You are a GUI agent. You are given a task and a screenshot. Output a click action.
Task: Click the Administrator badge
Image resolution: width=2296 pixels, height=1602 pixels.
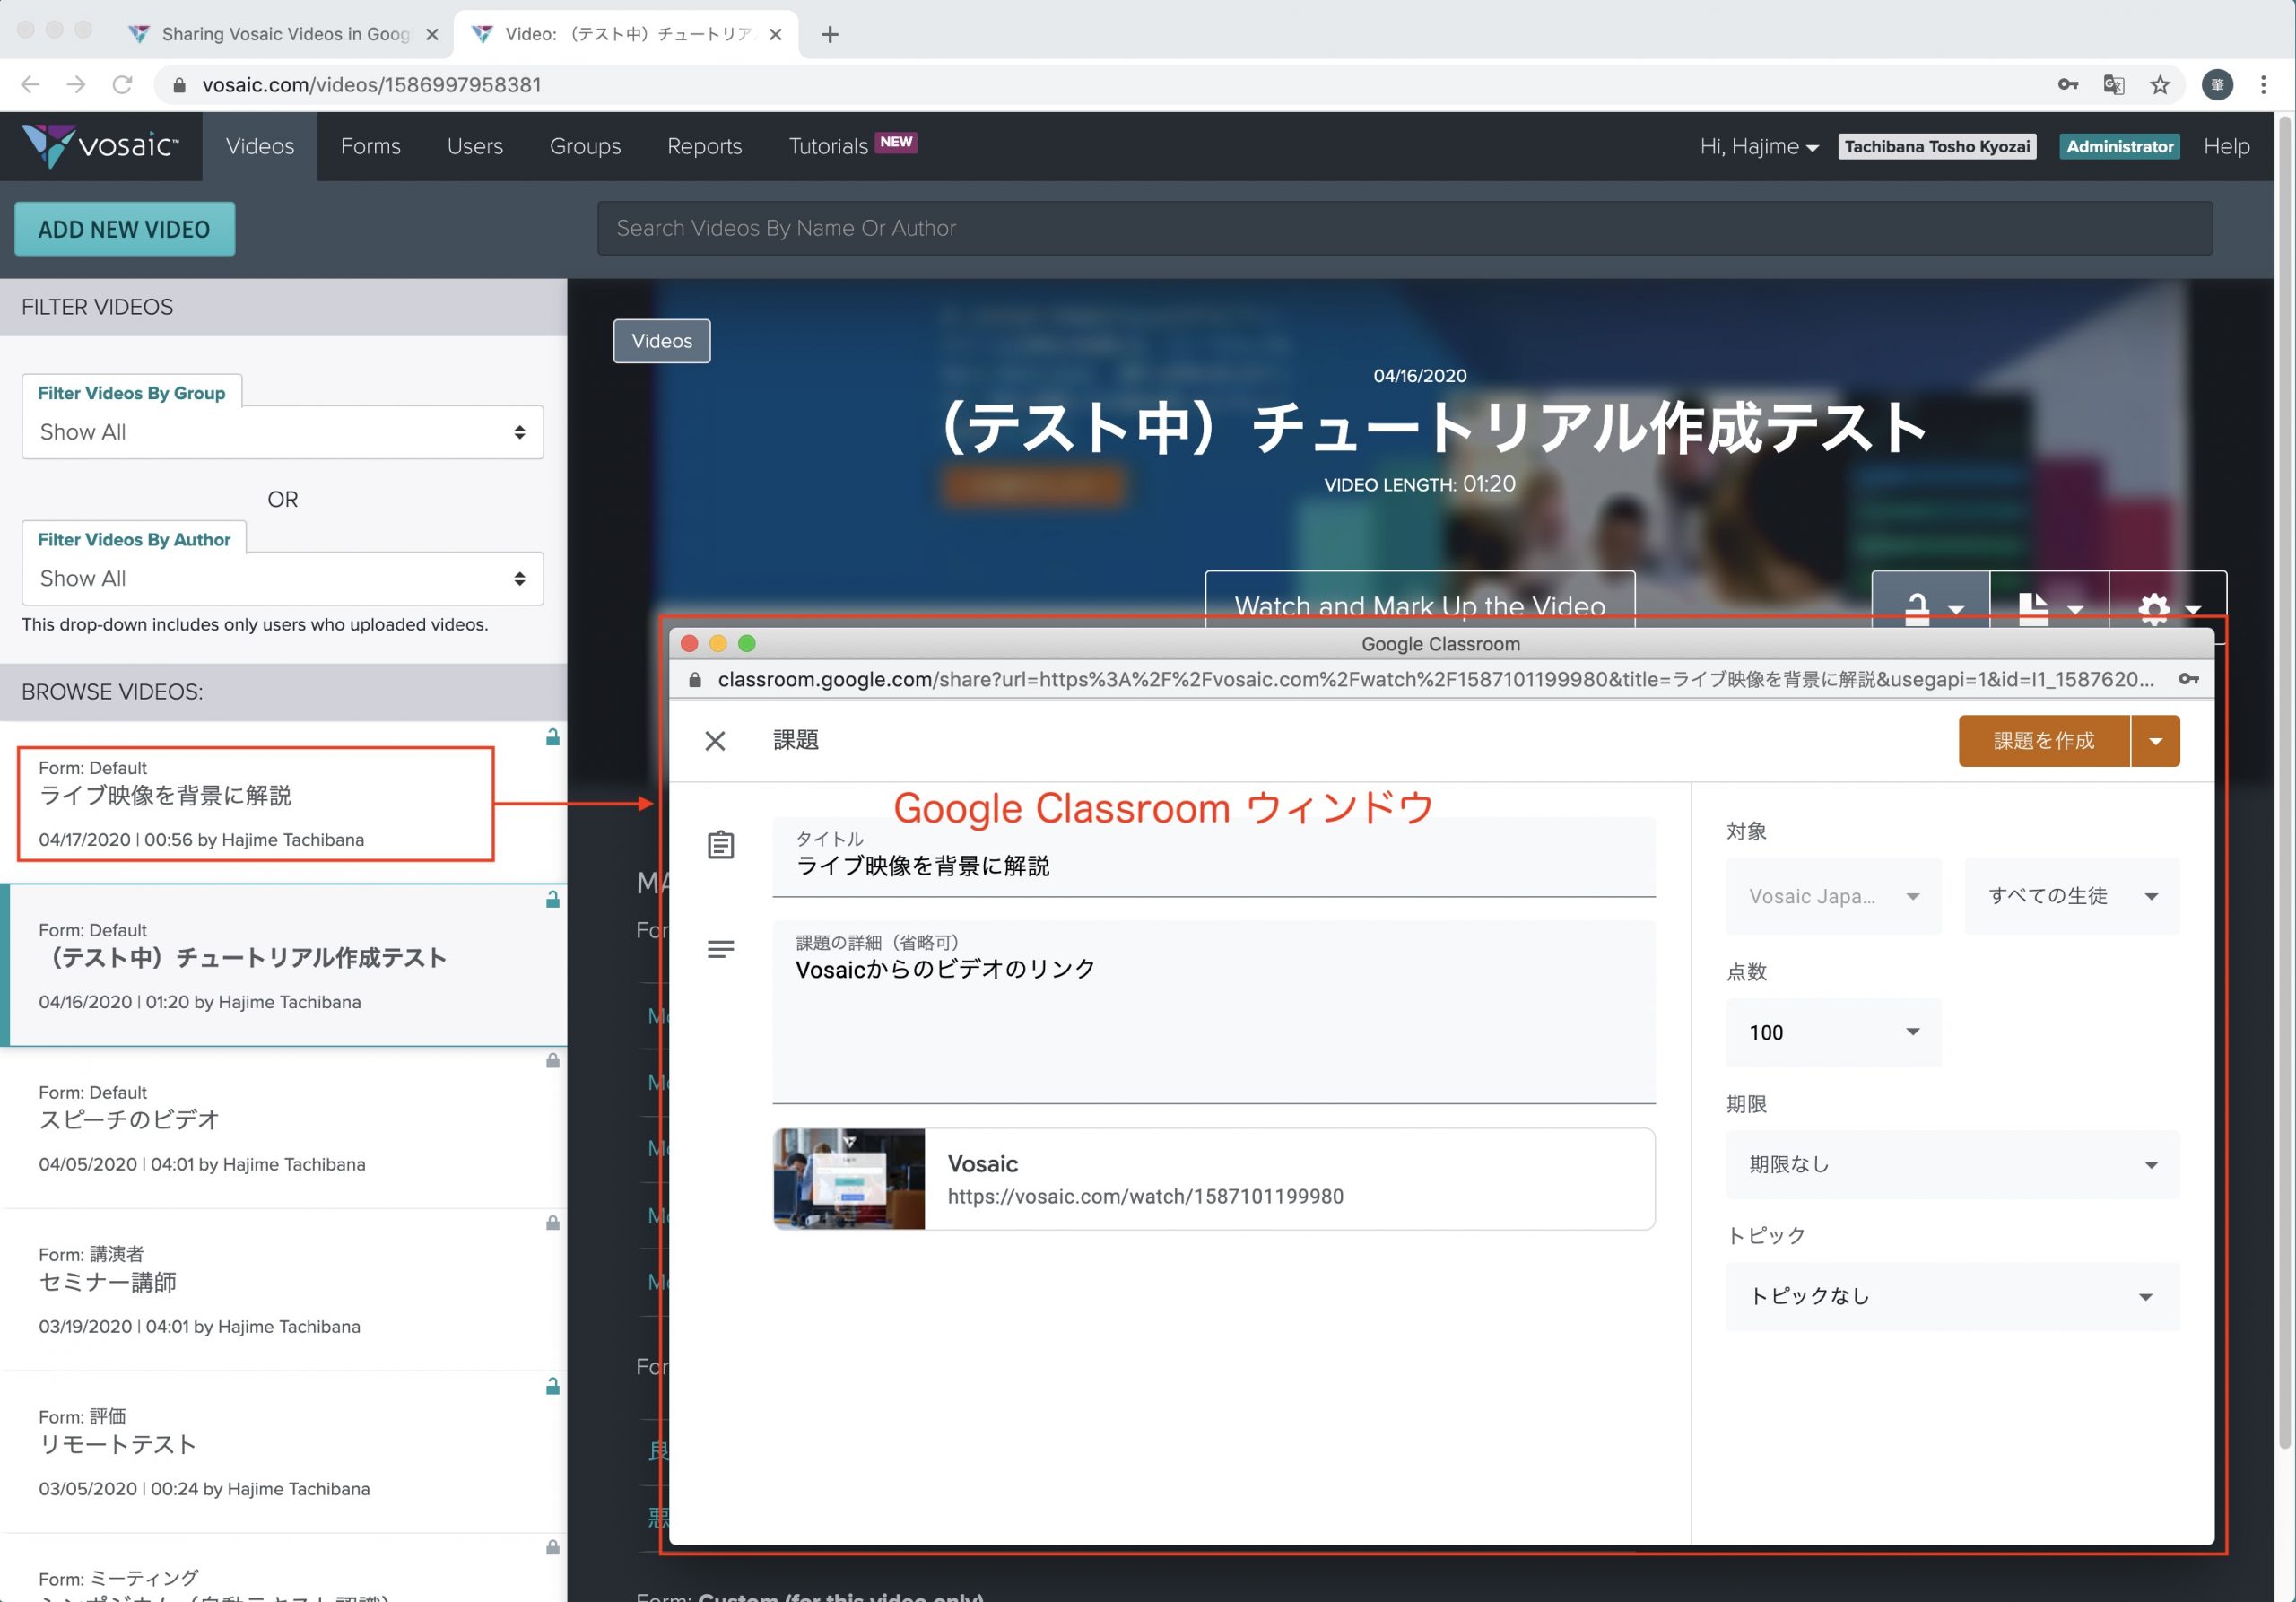tap(2119, 146)
